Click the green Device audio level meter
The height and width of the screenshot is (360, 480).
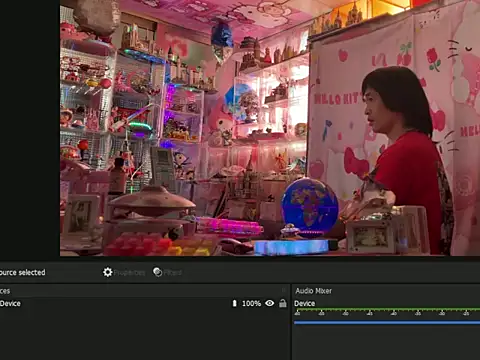point(387,310)
